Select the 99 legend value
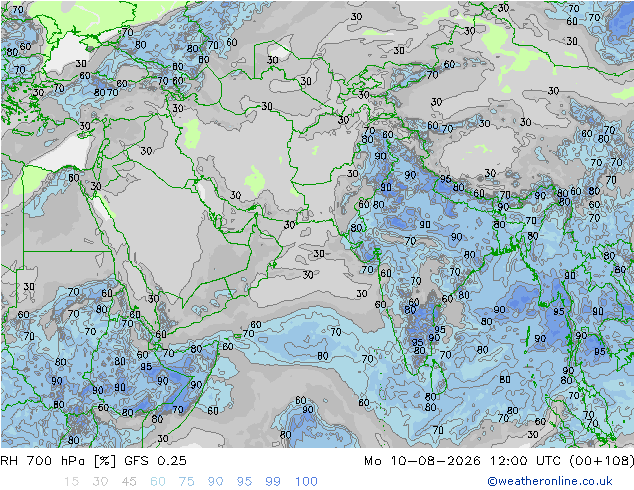Image resolution: width=634 pixels, height=490 pixels. click(x=273, y=482)
